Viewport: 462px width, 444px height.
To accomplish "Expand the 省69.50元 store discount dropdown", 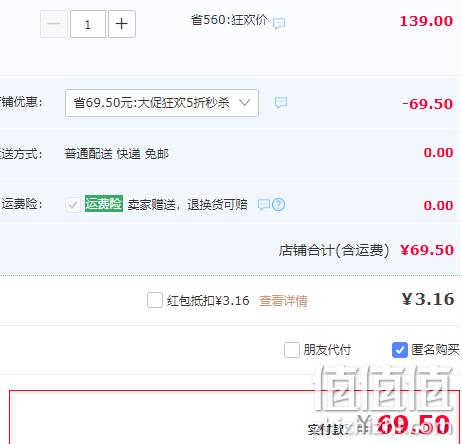I will [x=162, y=103].
